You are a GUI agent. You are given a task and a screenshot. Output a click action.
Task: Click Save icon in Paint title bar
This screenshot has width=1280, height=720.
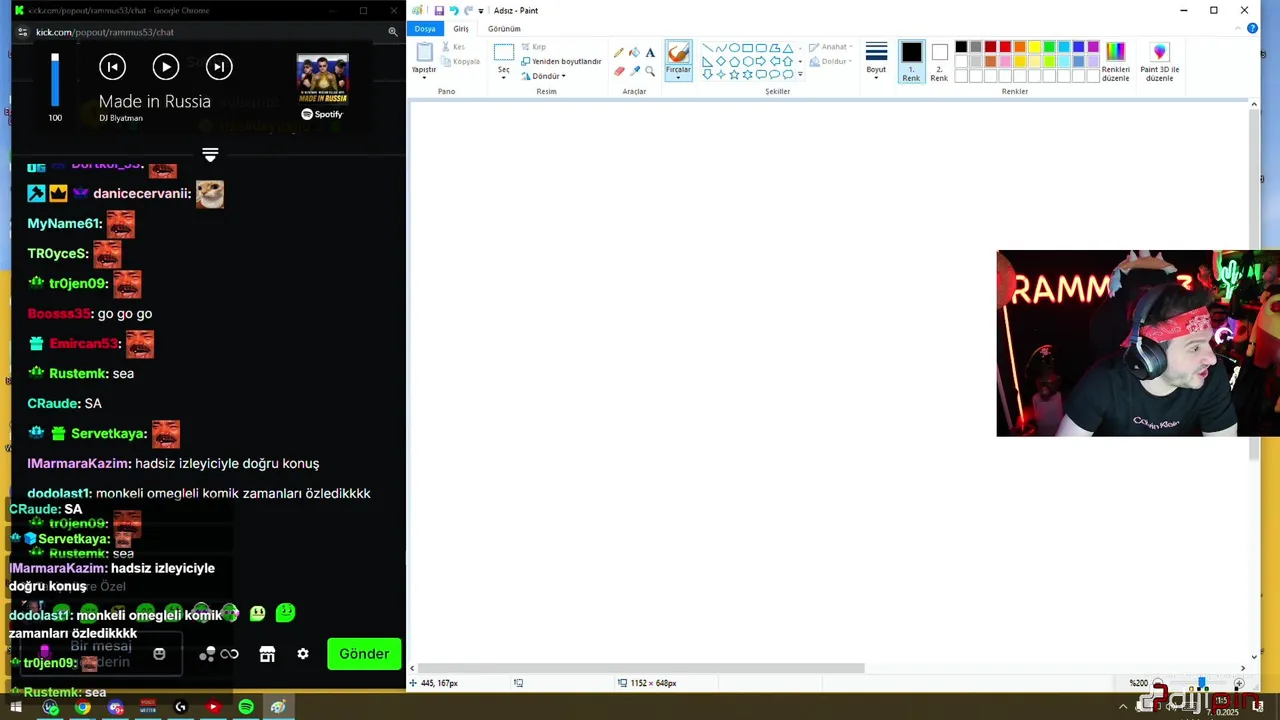click(x=439, y=10)
